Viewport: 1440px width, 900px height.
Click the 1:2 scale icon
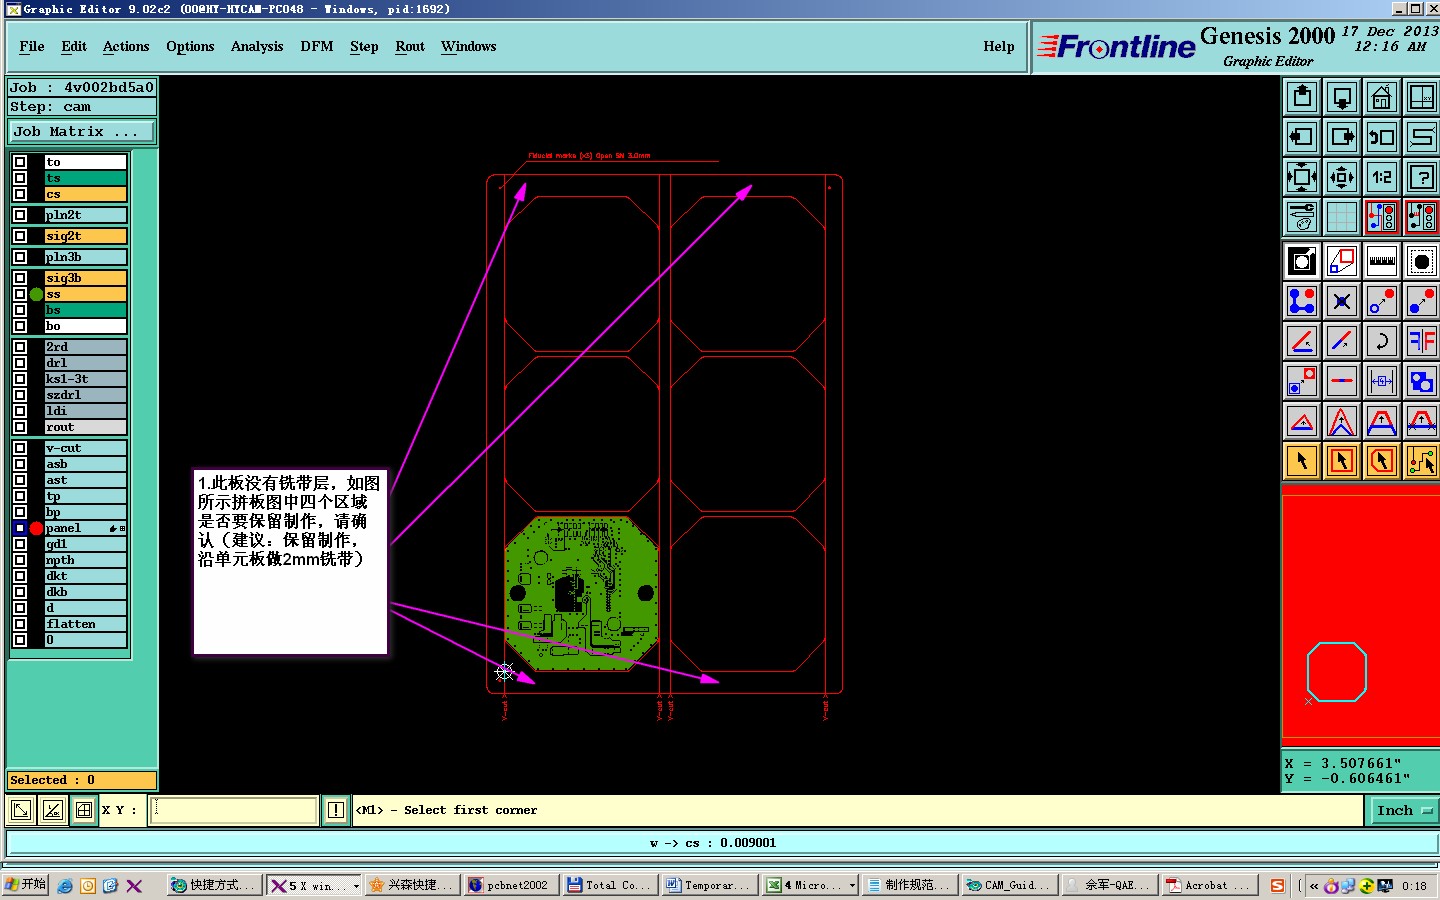click(x=1381, y=177)
